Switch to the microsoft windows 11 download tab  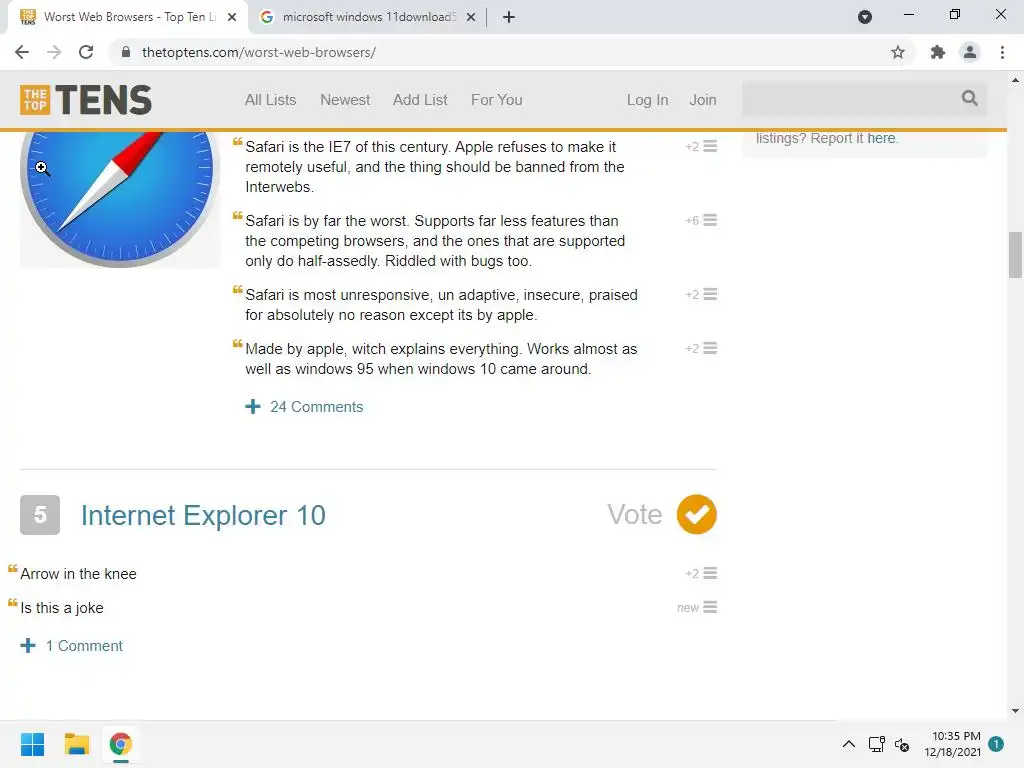click(369, 17)
